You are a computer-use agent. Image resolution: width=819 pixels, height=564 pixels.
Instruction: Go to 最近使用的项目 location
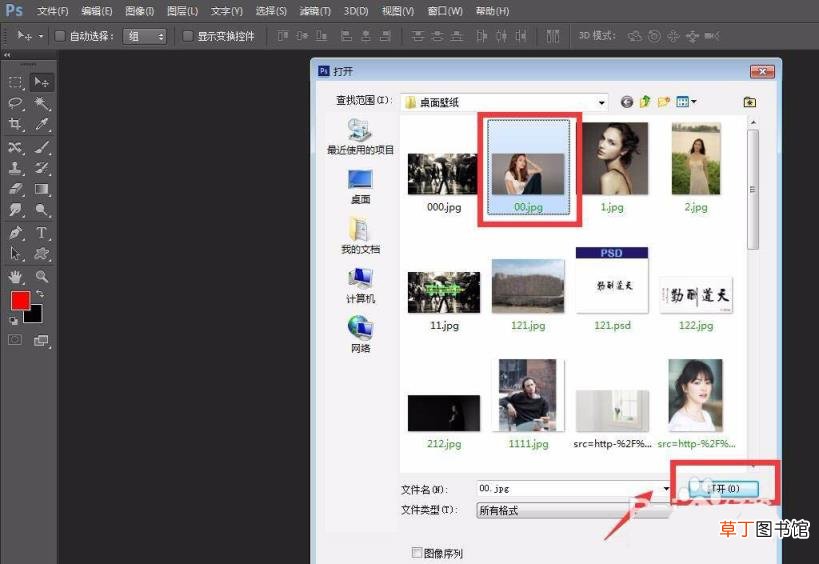[360, 137]
